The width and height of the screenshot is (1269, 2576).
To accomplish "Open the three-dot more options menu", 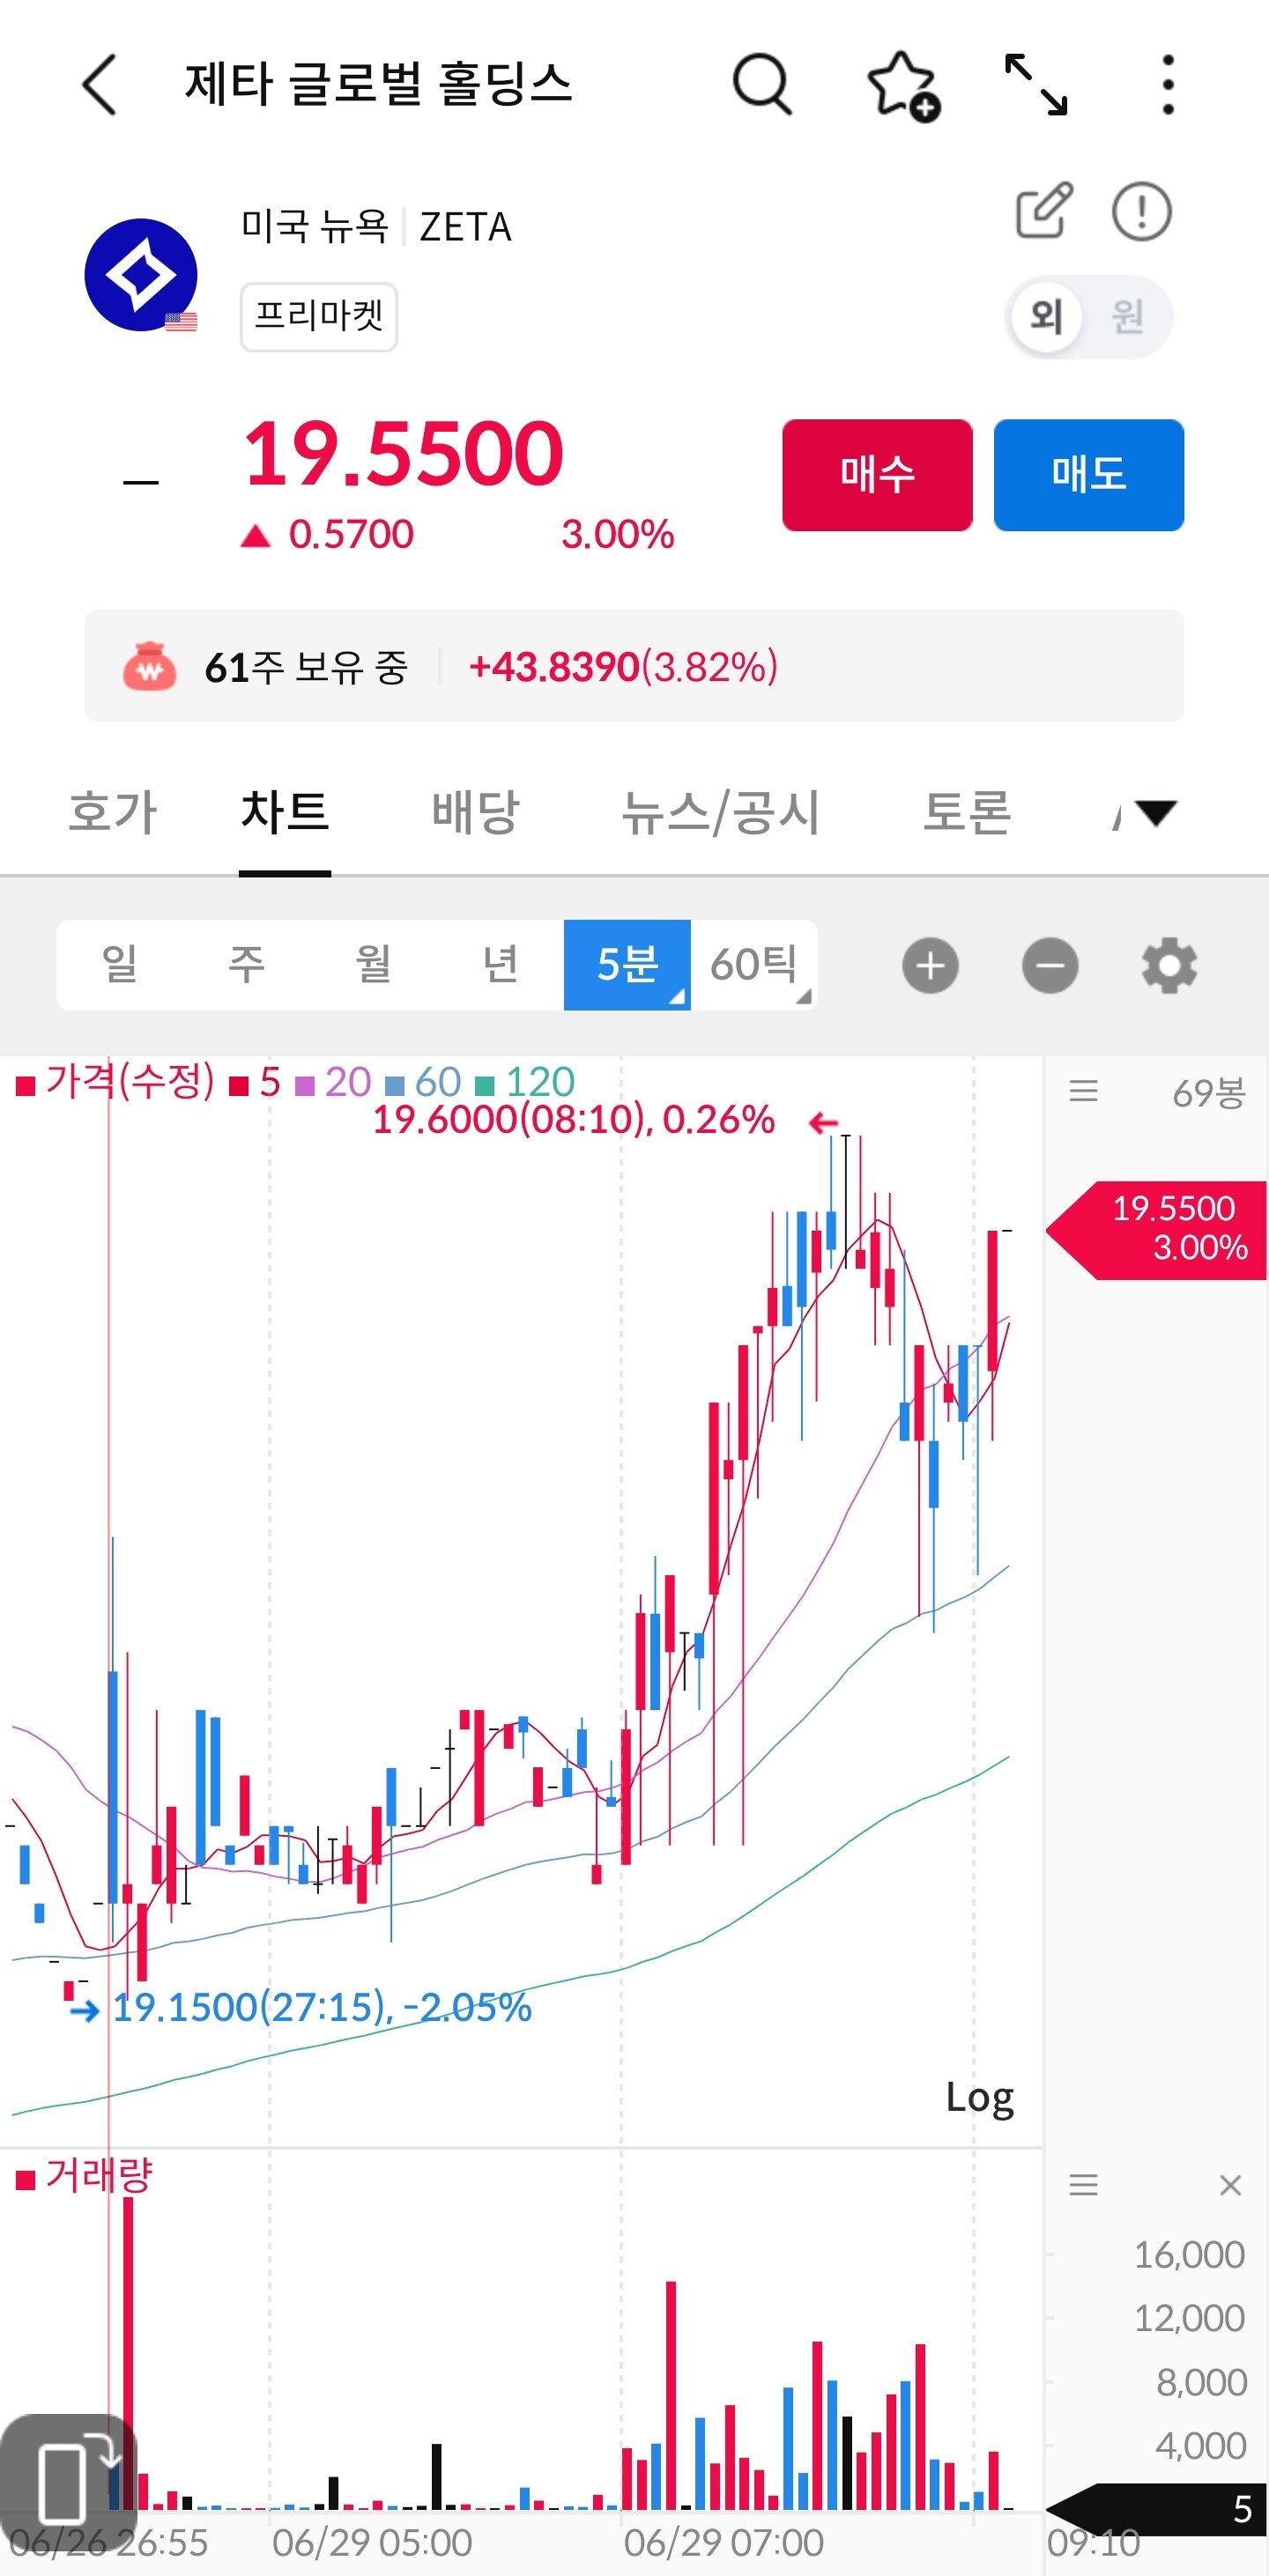I will (1168, 85).
